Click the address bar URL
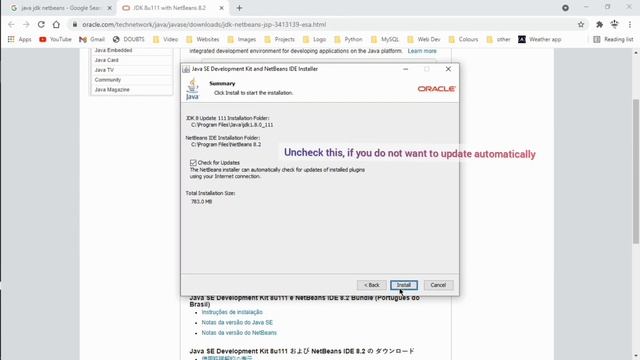640x360 pixels. click(x=204, y=24)
